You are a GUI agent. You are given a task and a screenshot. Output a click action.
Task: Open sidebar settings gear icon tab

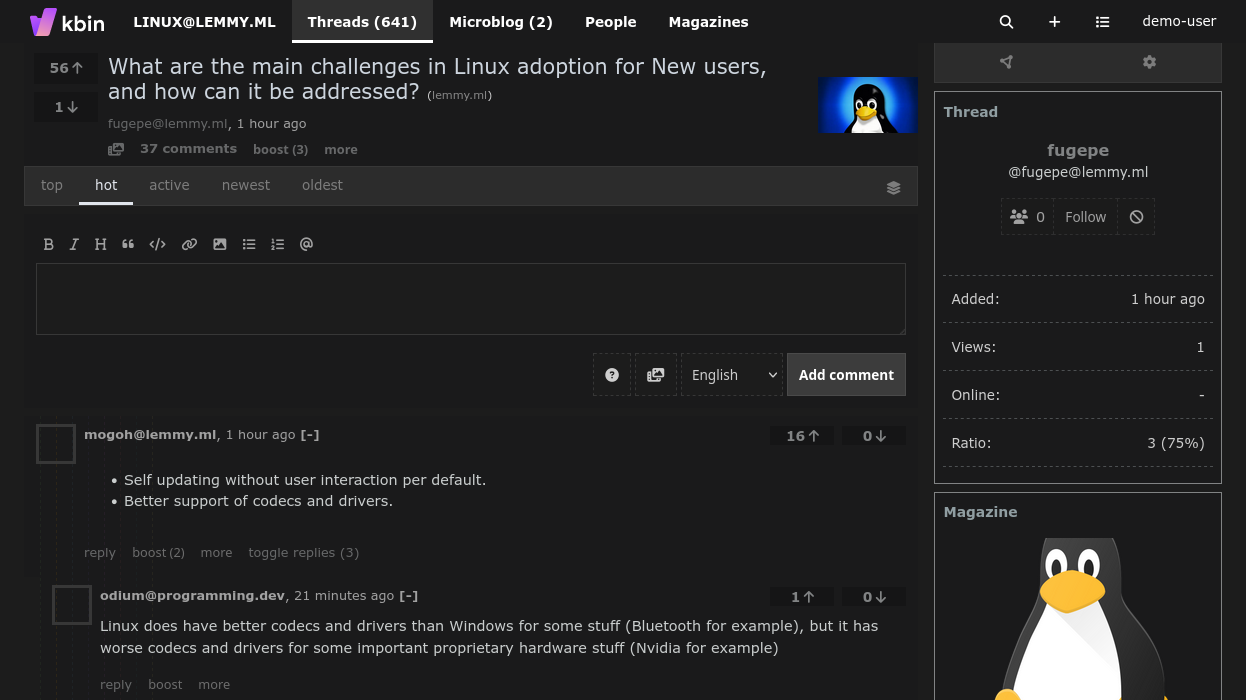coord(1150,62)
